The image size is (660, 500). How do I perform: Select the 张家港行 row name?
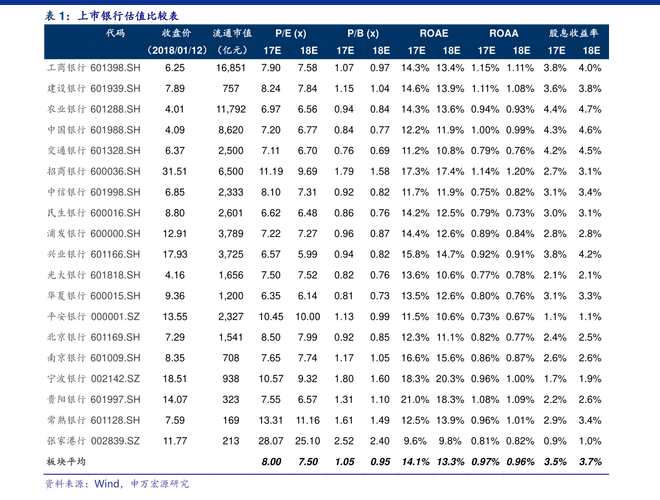pos(67,441)
